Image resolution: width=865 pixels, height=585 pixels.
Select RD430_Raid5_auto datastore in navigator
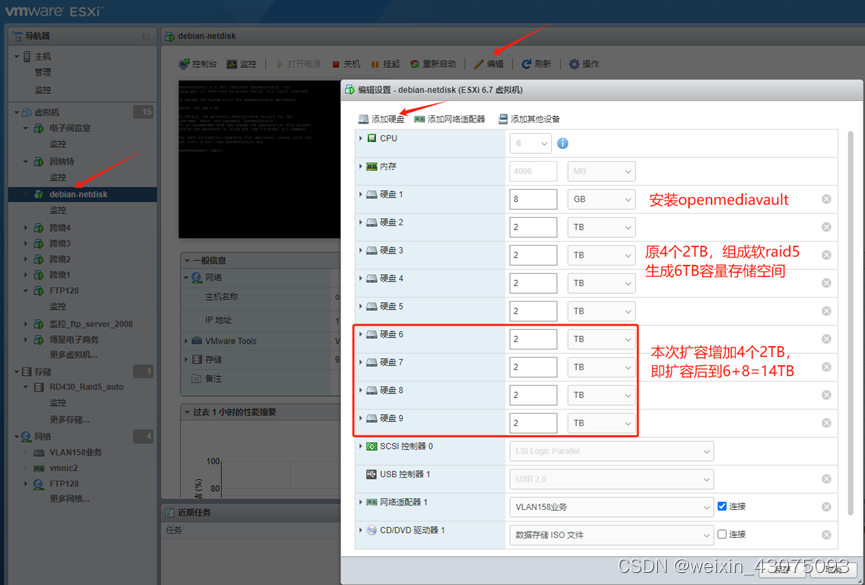[87, 387]
